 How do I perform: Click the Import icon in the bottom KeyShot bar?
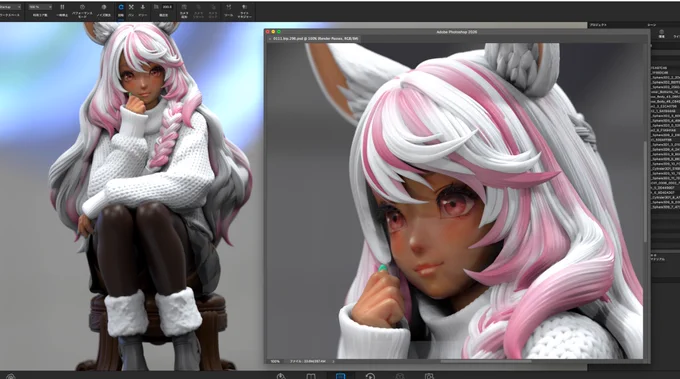pyautogui.click(x=281, y=376)
